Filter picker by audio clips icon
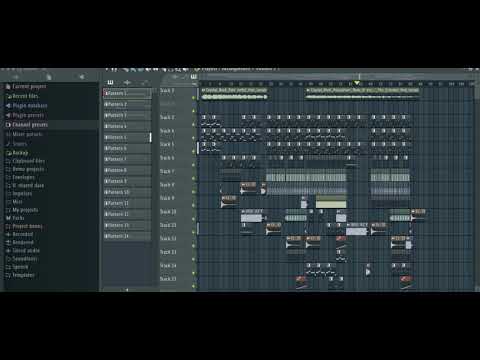 click(x=127, y=82)
